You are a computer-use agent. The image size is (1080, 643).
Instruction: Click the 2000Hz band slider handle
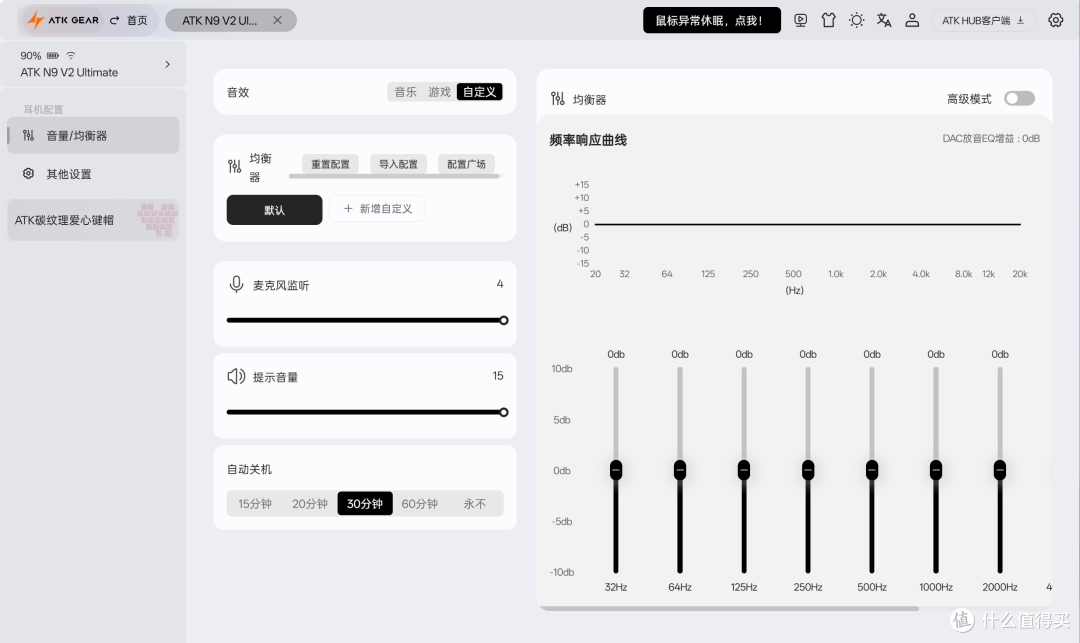(1000, 470)
